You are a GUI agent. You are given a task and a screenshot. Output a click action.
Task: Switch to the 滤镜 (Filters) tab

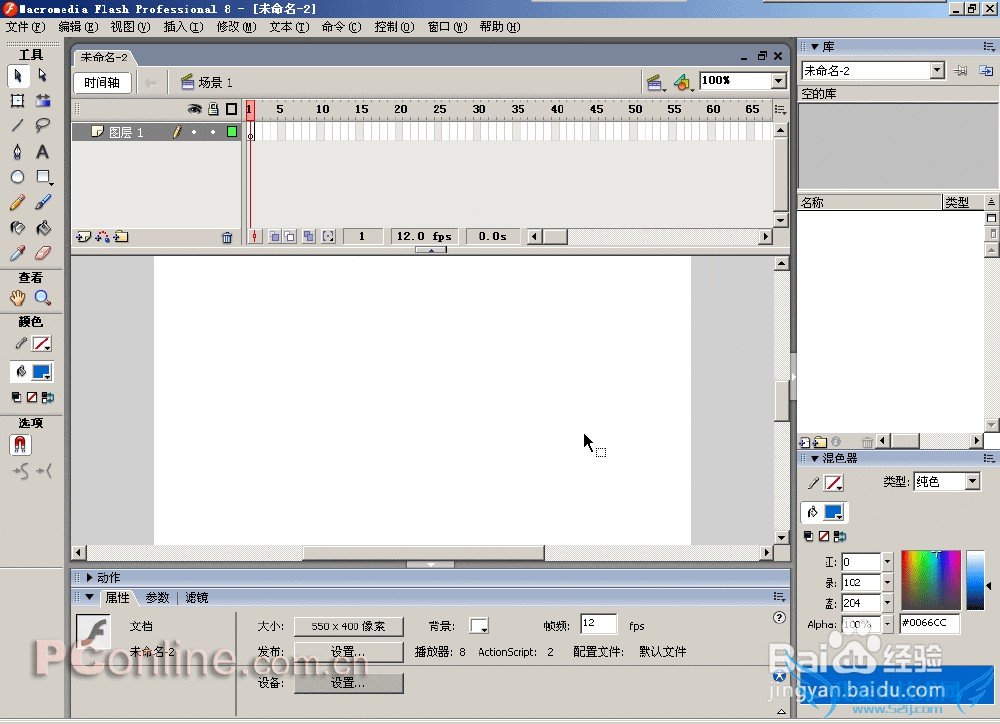(196, 598)
